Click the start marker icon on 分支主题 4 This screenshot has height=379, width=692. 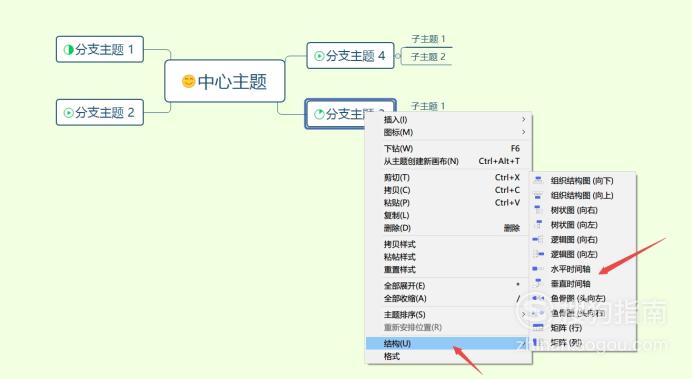point(319,56)
